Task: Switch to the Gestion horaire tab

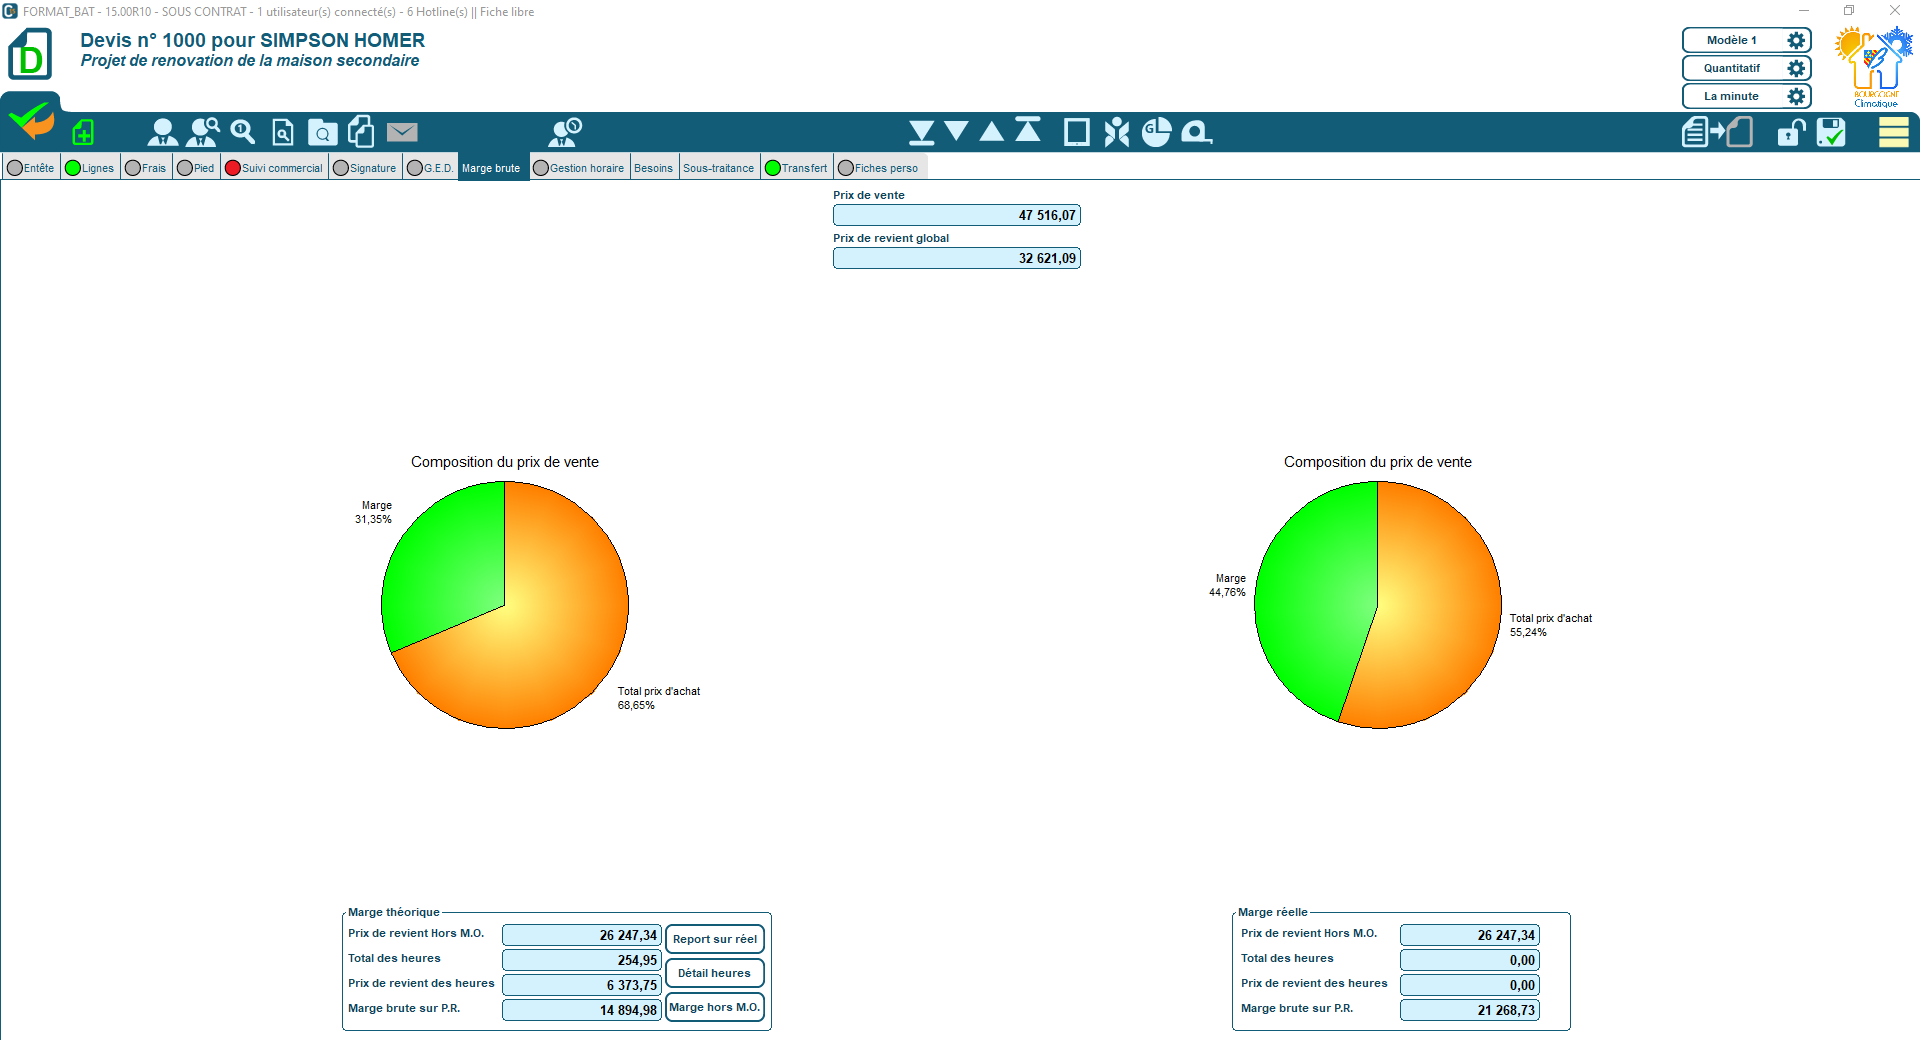Action: (x=579, y=168)
